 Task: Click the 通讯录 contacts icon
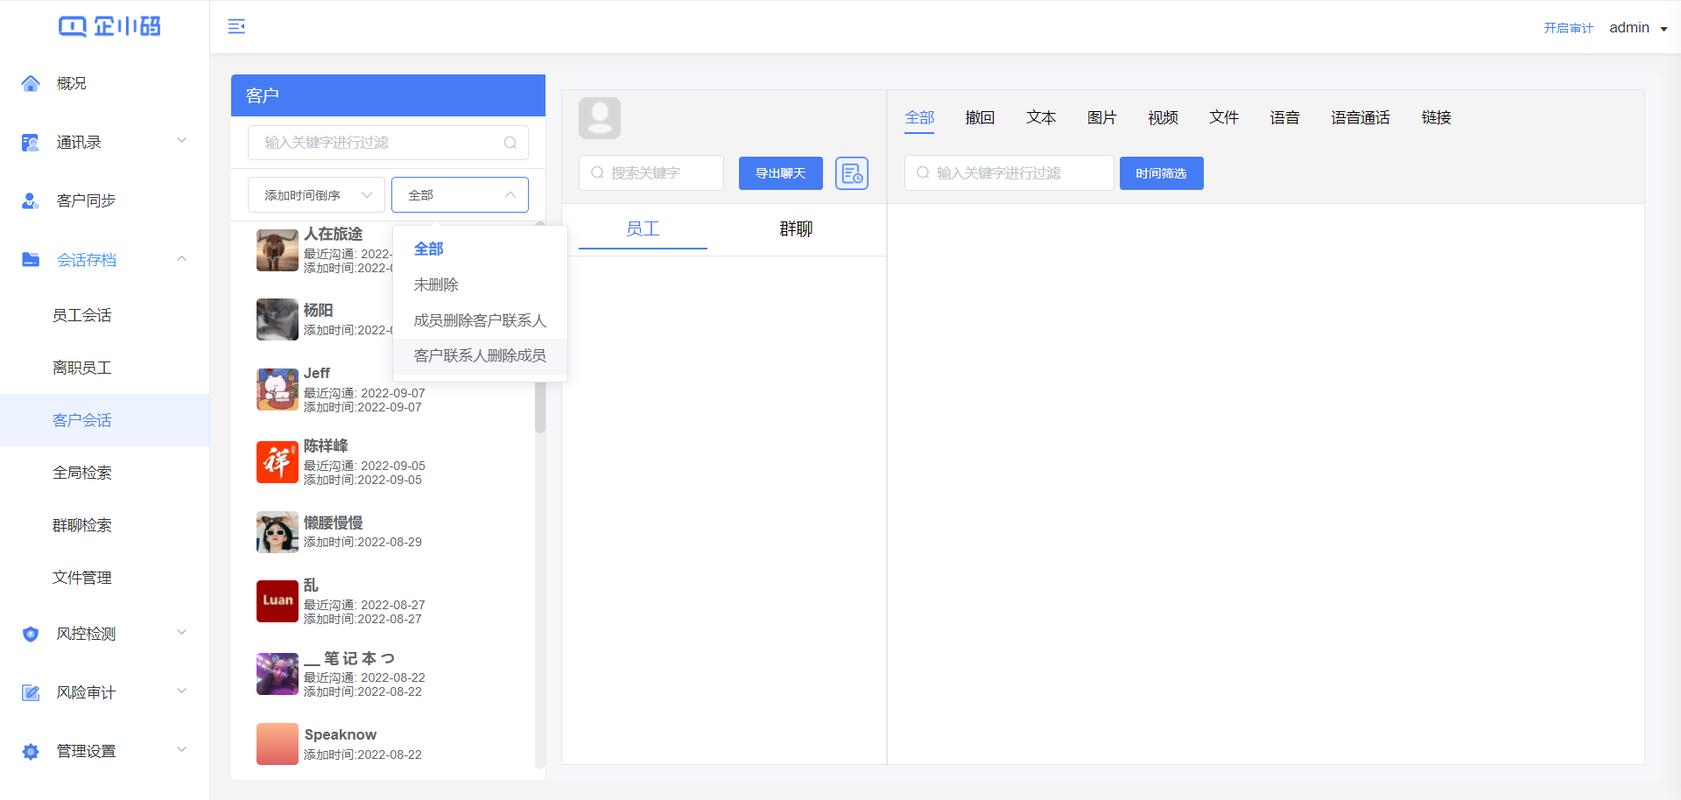pos(30,142)
